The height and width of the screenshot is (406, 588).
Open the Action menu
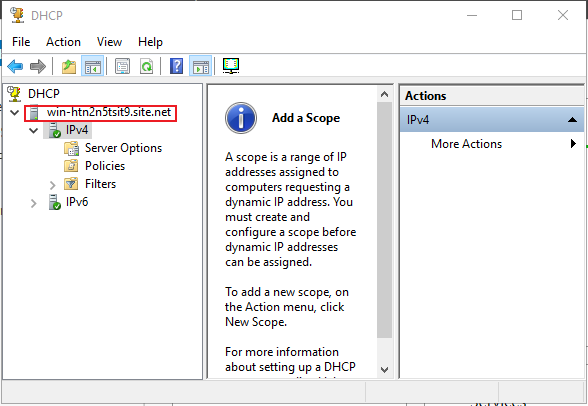tap(63, 42)
